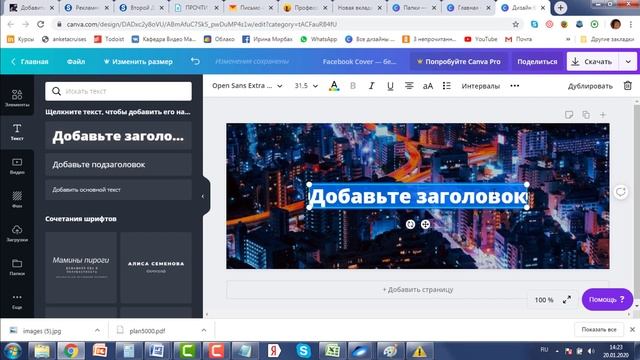Bookmark this page with star icon

[516, 24]
